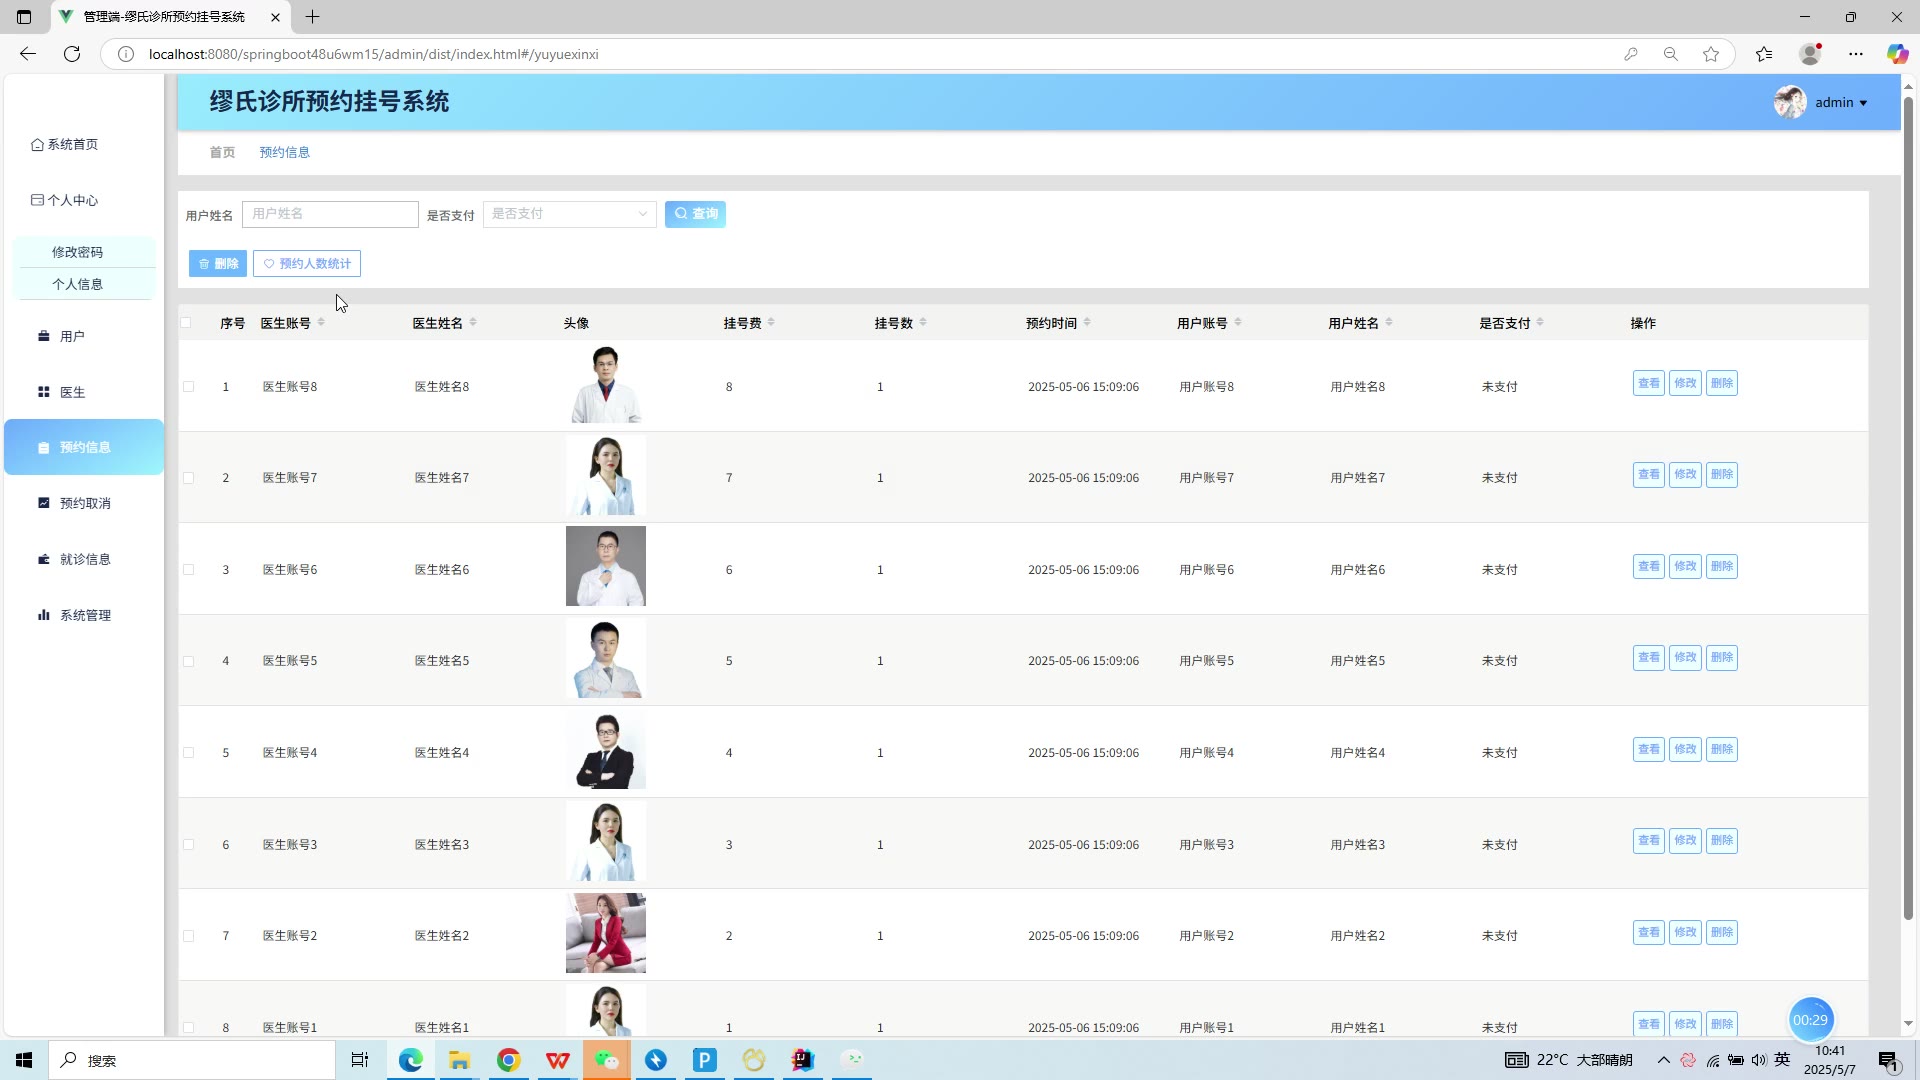Click the 系统管理 bar-chart icon
This screenshot has height=1080, width=1920.
tap(44, 615)
